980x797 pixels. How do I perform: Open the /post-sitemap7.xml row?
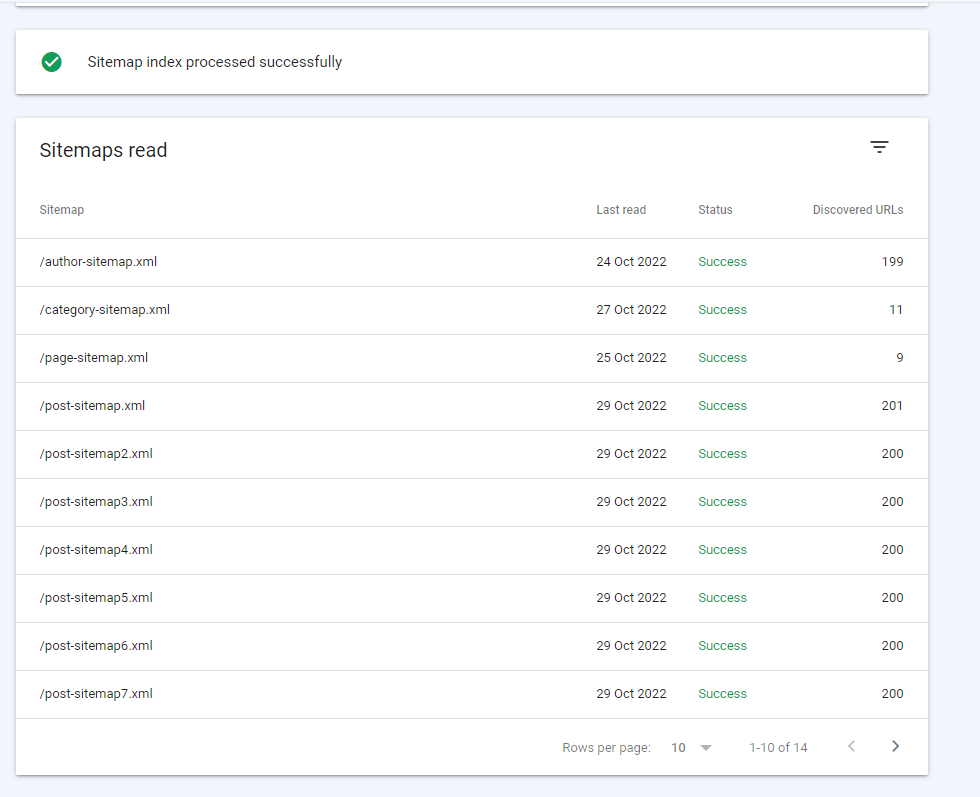(x=96, y=694)
